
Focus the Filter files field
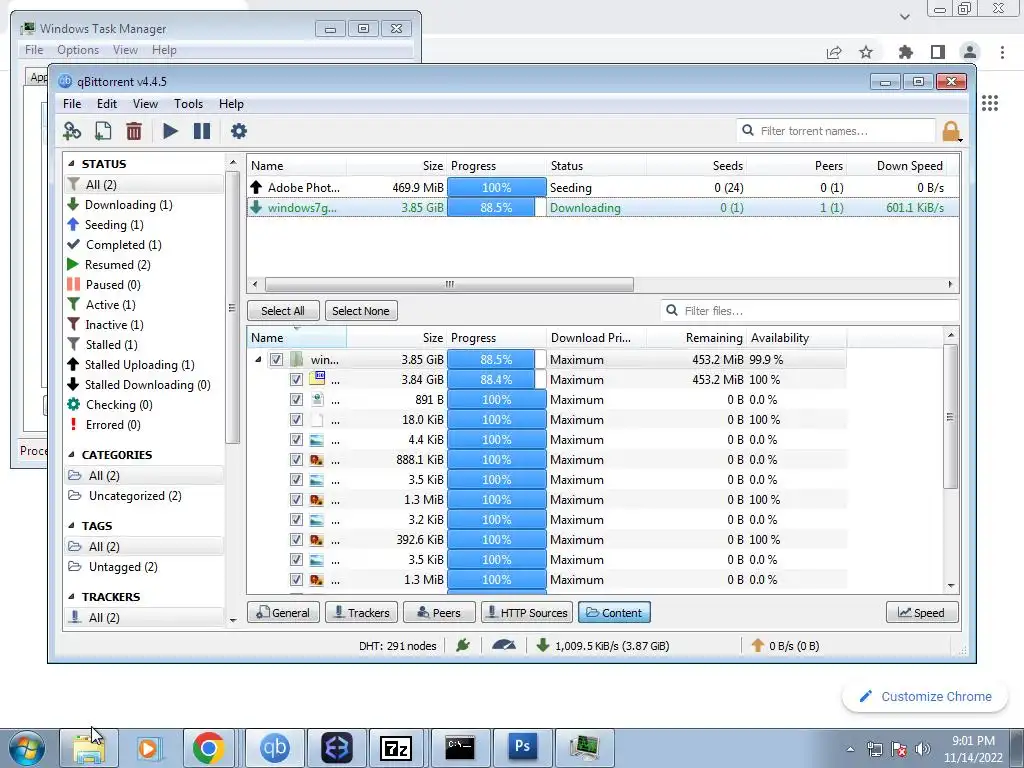(x=810, y=311)
